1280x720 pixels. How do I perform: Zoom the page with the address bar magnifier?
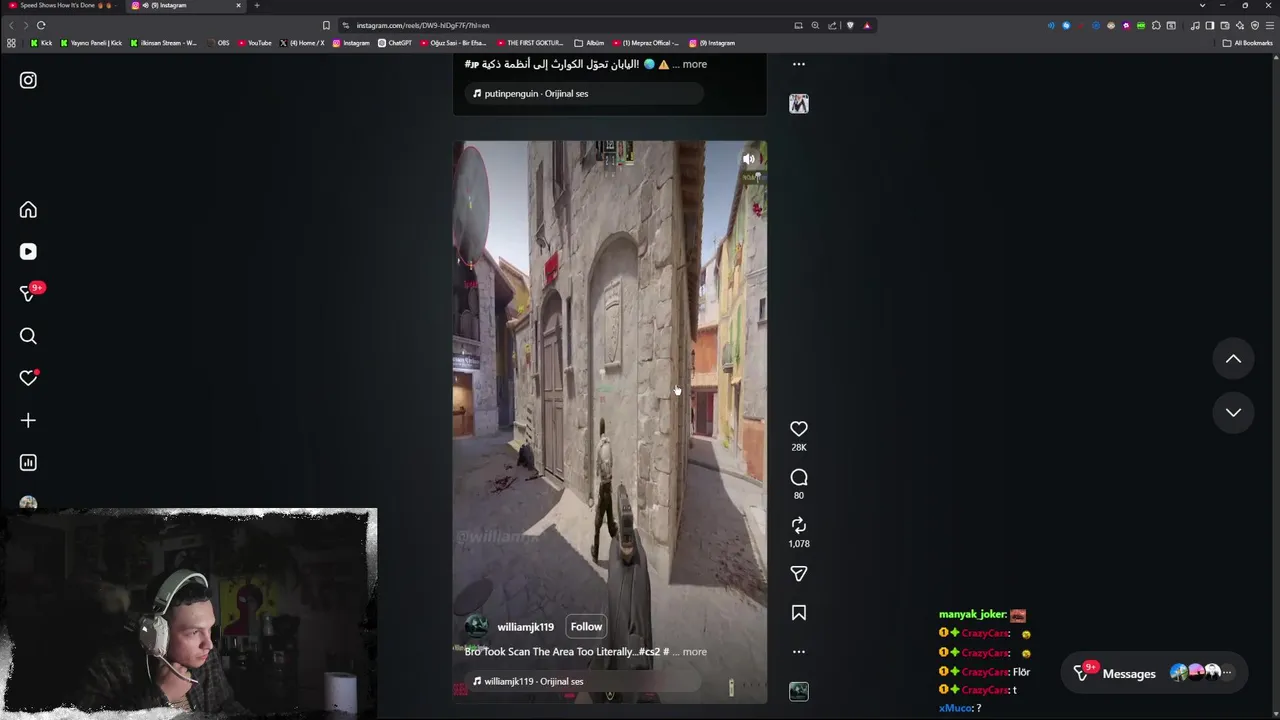pos(815,25)
